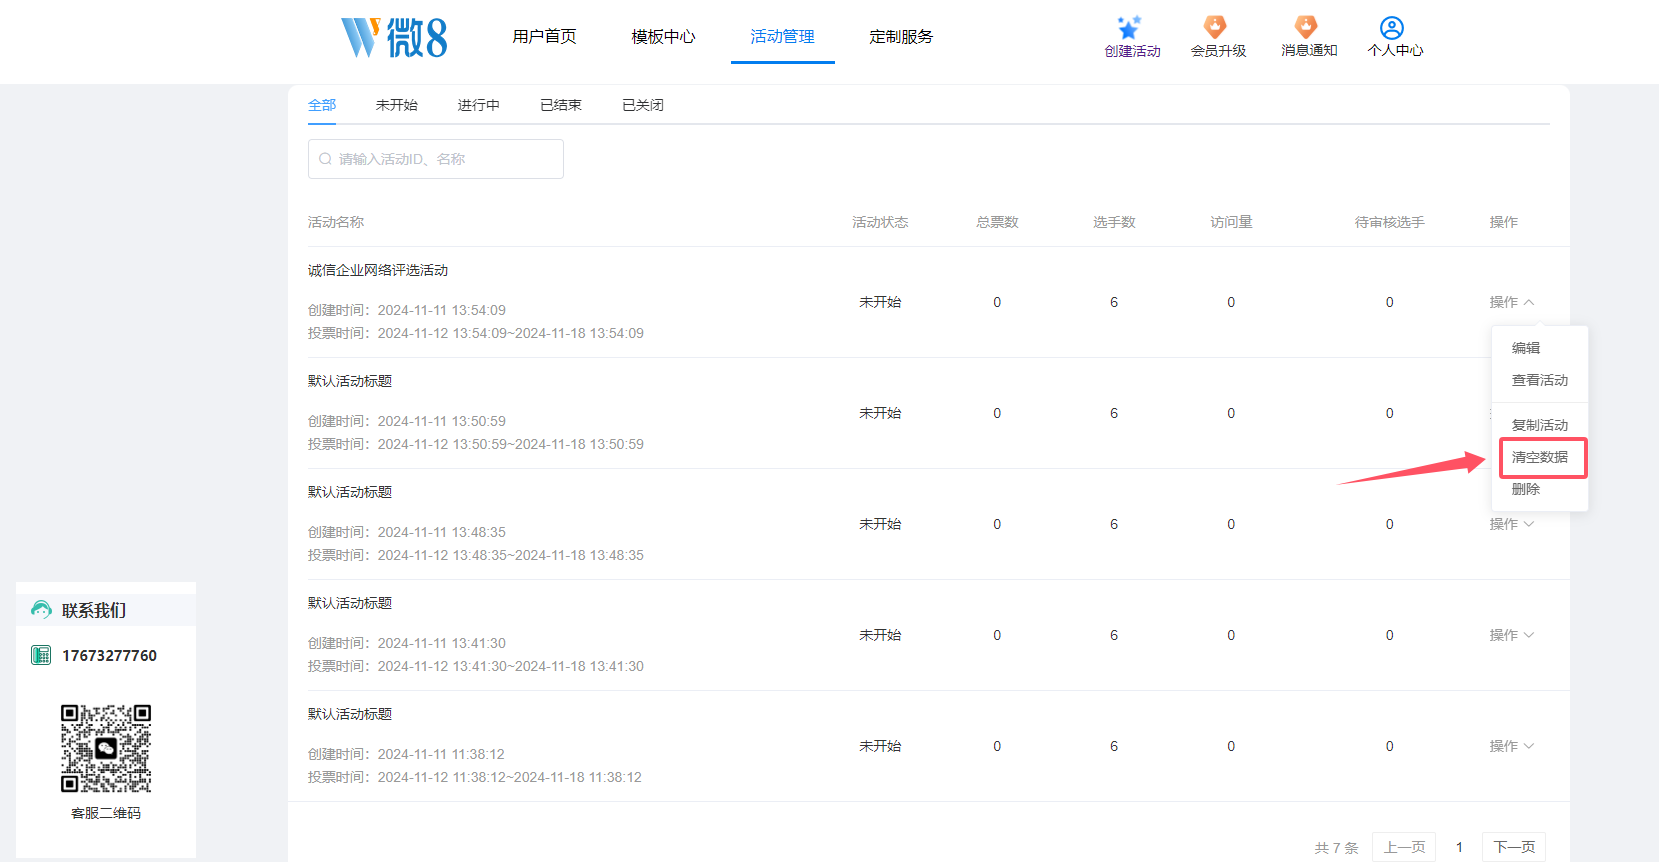
Task: Click the 联系我们 customer service icon
Action: tap(41, 609)
